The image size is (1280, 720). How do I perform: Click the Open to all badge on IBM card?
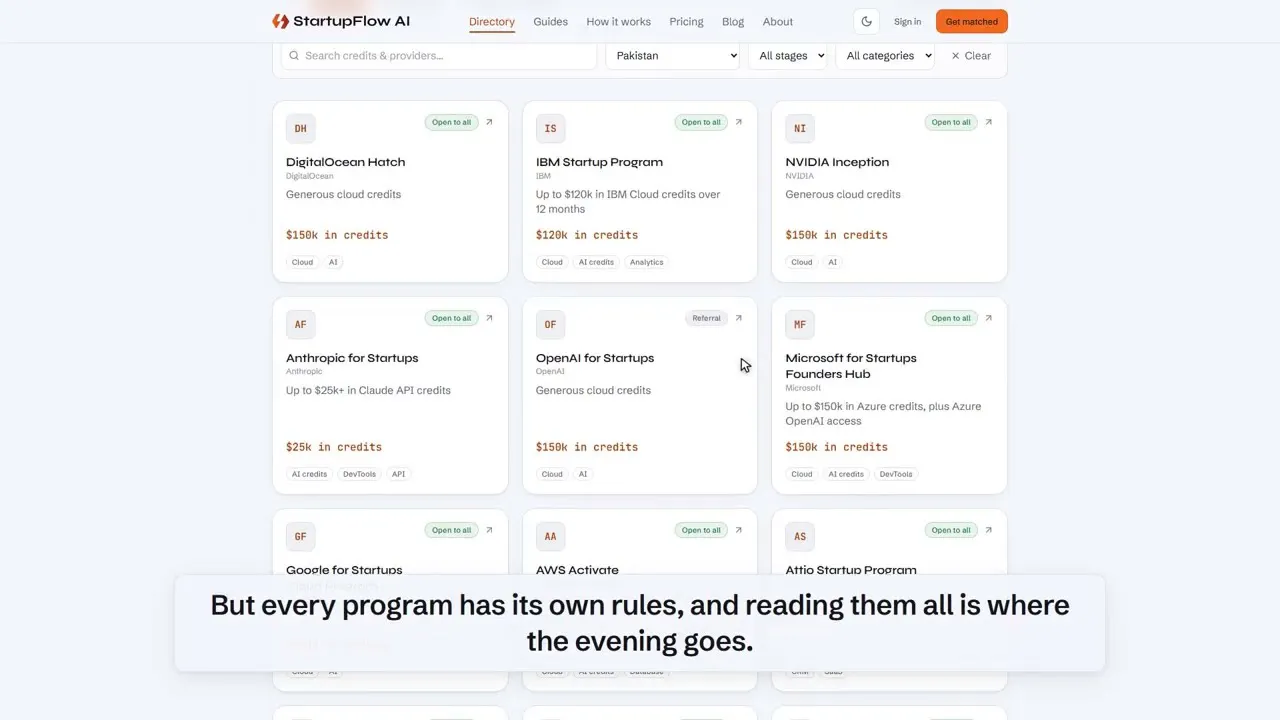pyautogui.click(x=701, y=122)
